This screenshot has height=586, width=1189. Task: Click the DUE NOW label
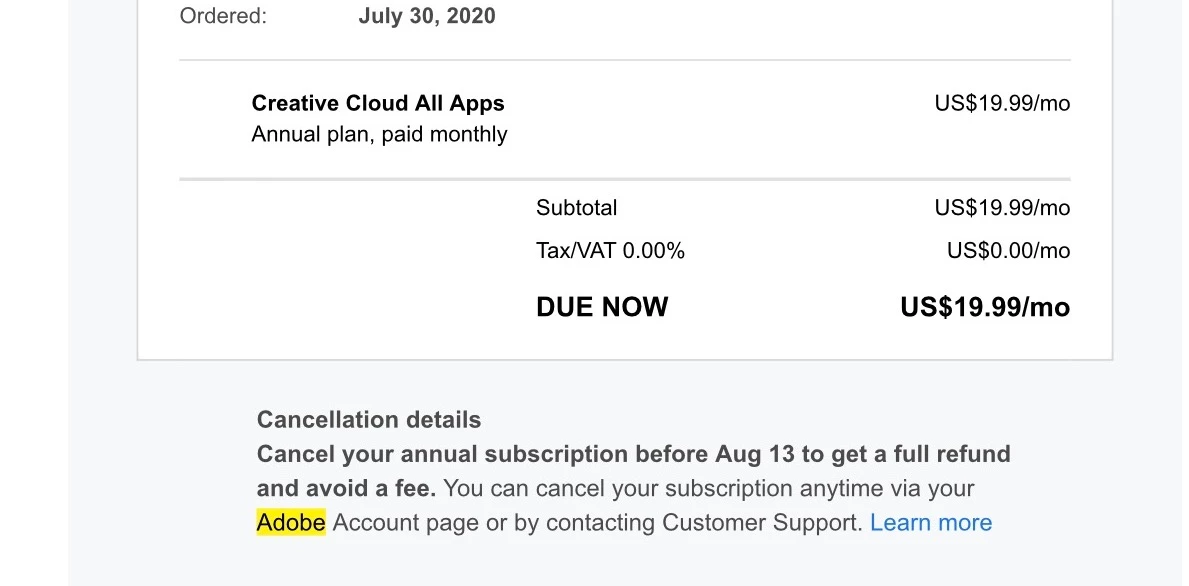[602, 307]
